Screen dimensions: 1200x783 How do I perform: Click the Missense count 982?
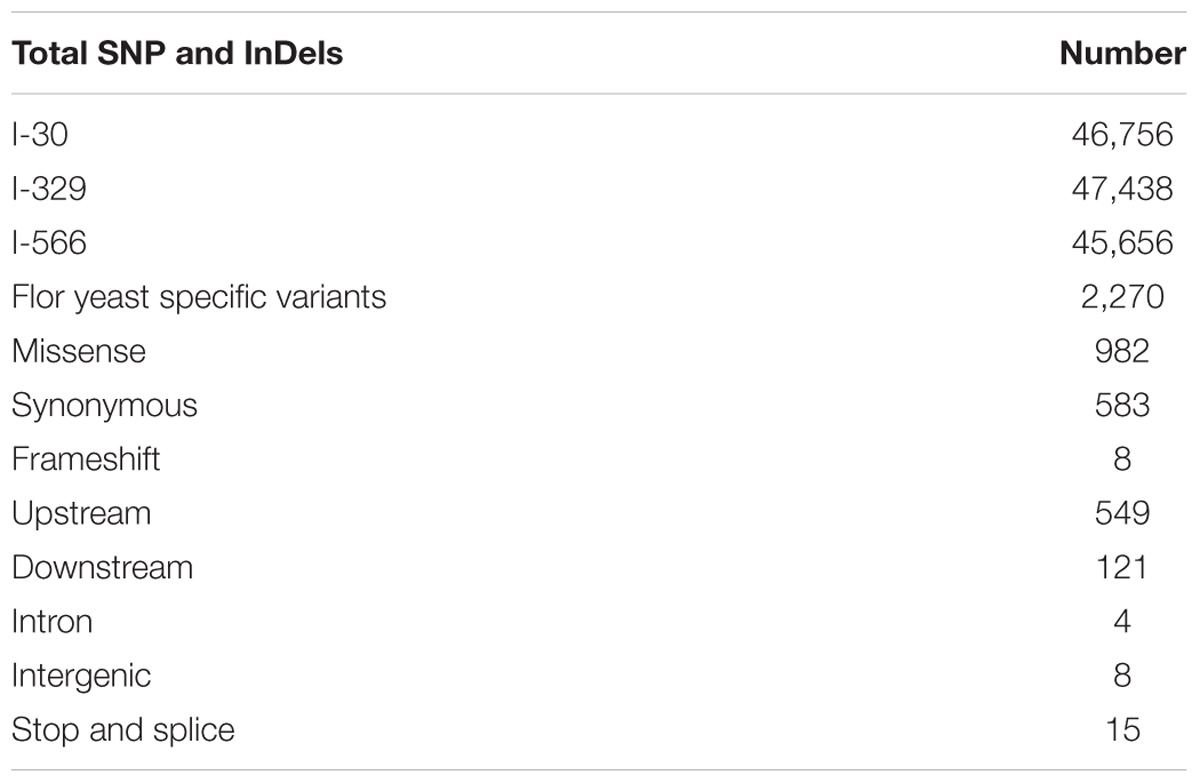(1122, 351)
